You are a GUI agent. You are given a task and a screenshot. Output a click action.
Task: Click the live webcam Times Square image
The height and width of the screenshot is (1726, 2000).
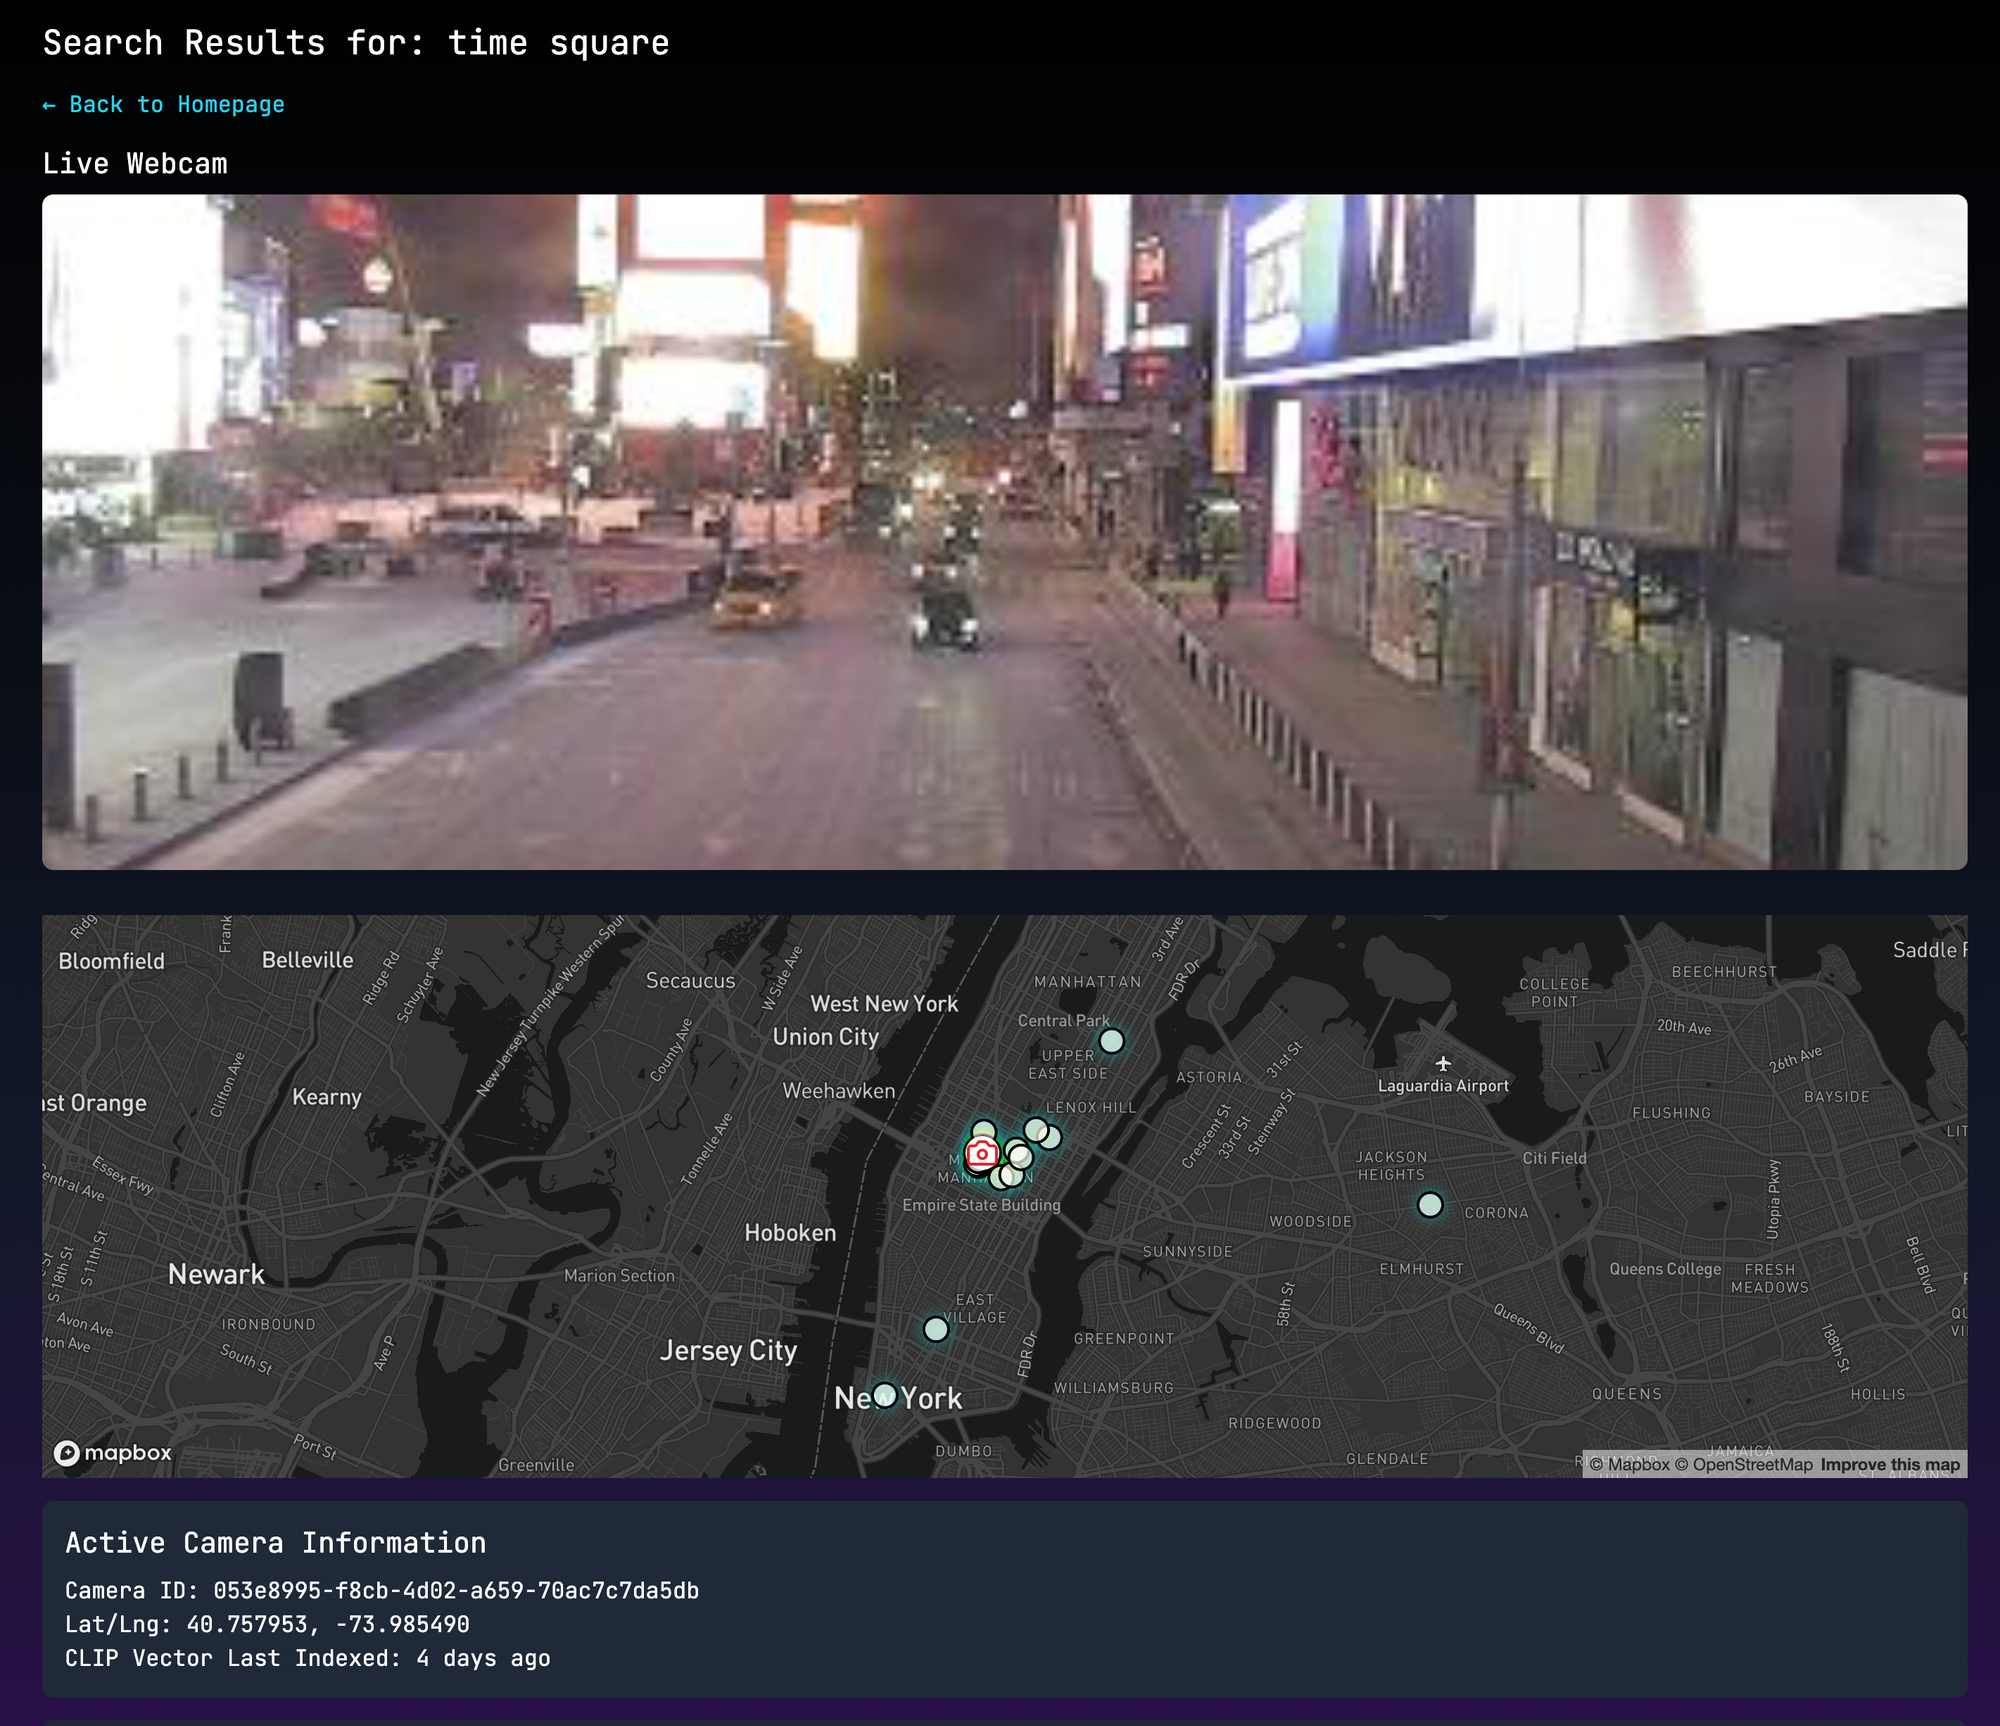1004,531
